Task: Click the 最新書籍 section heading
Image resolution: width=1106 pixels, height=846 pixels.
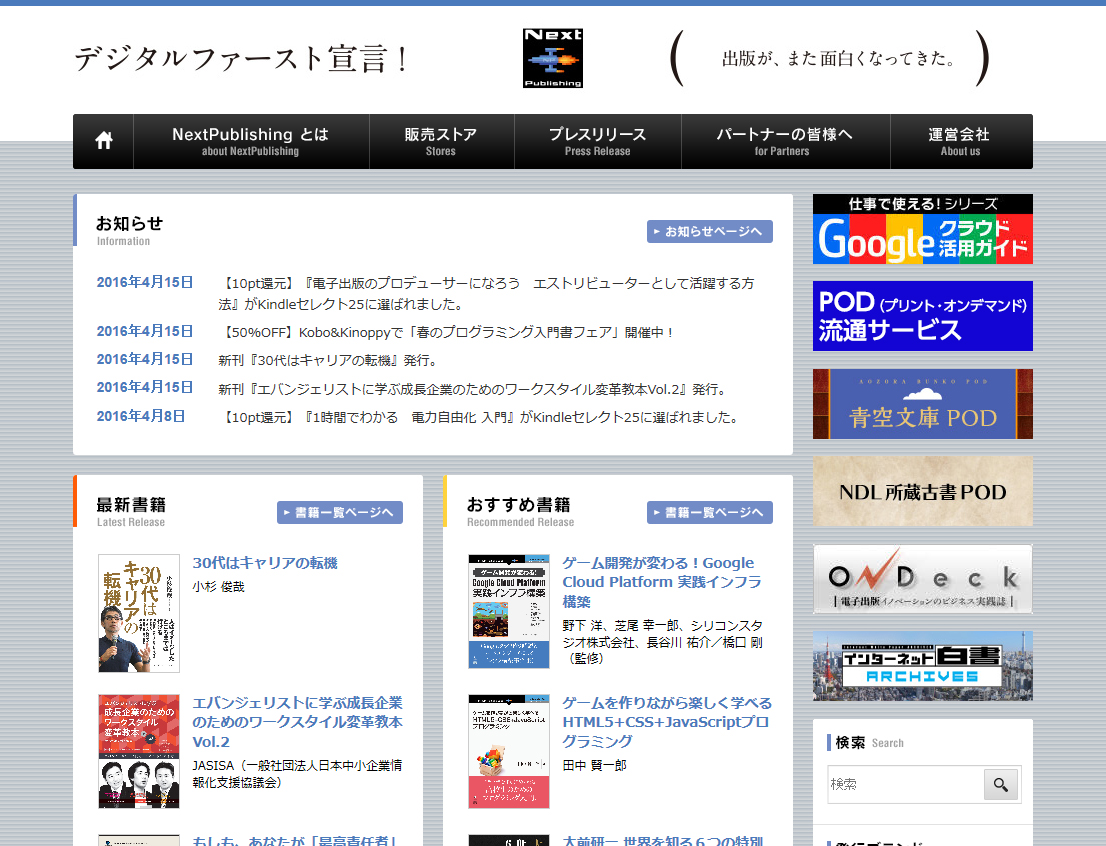Action: 131,504
